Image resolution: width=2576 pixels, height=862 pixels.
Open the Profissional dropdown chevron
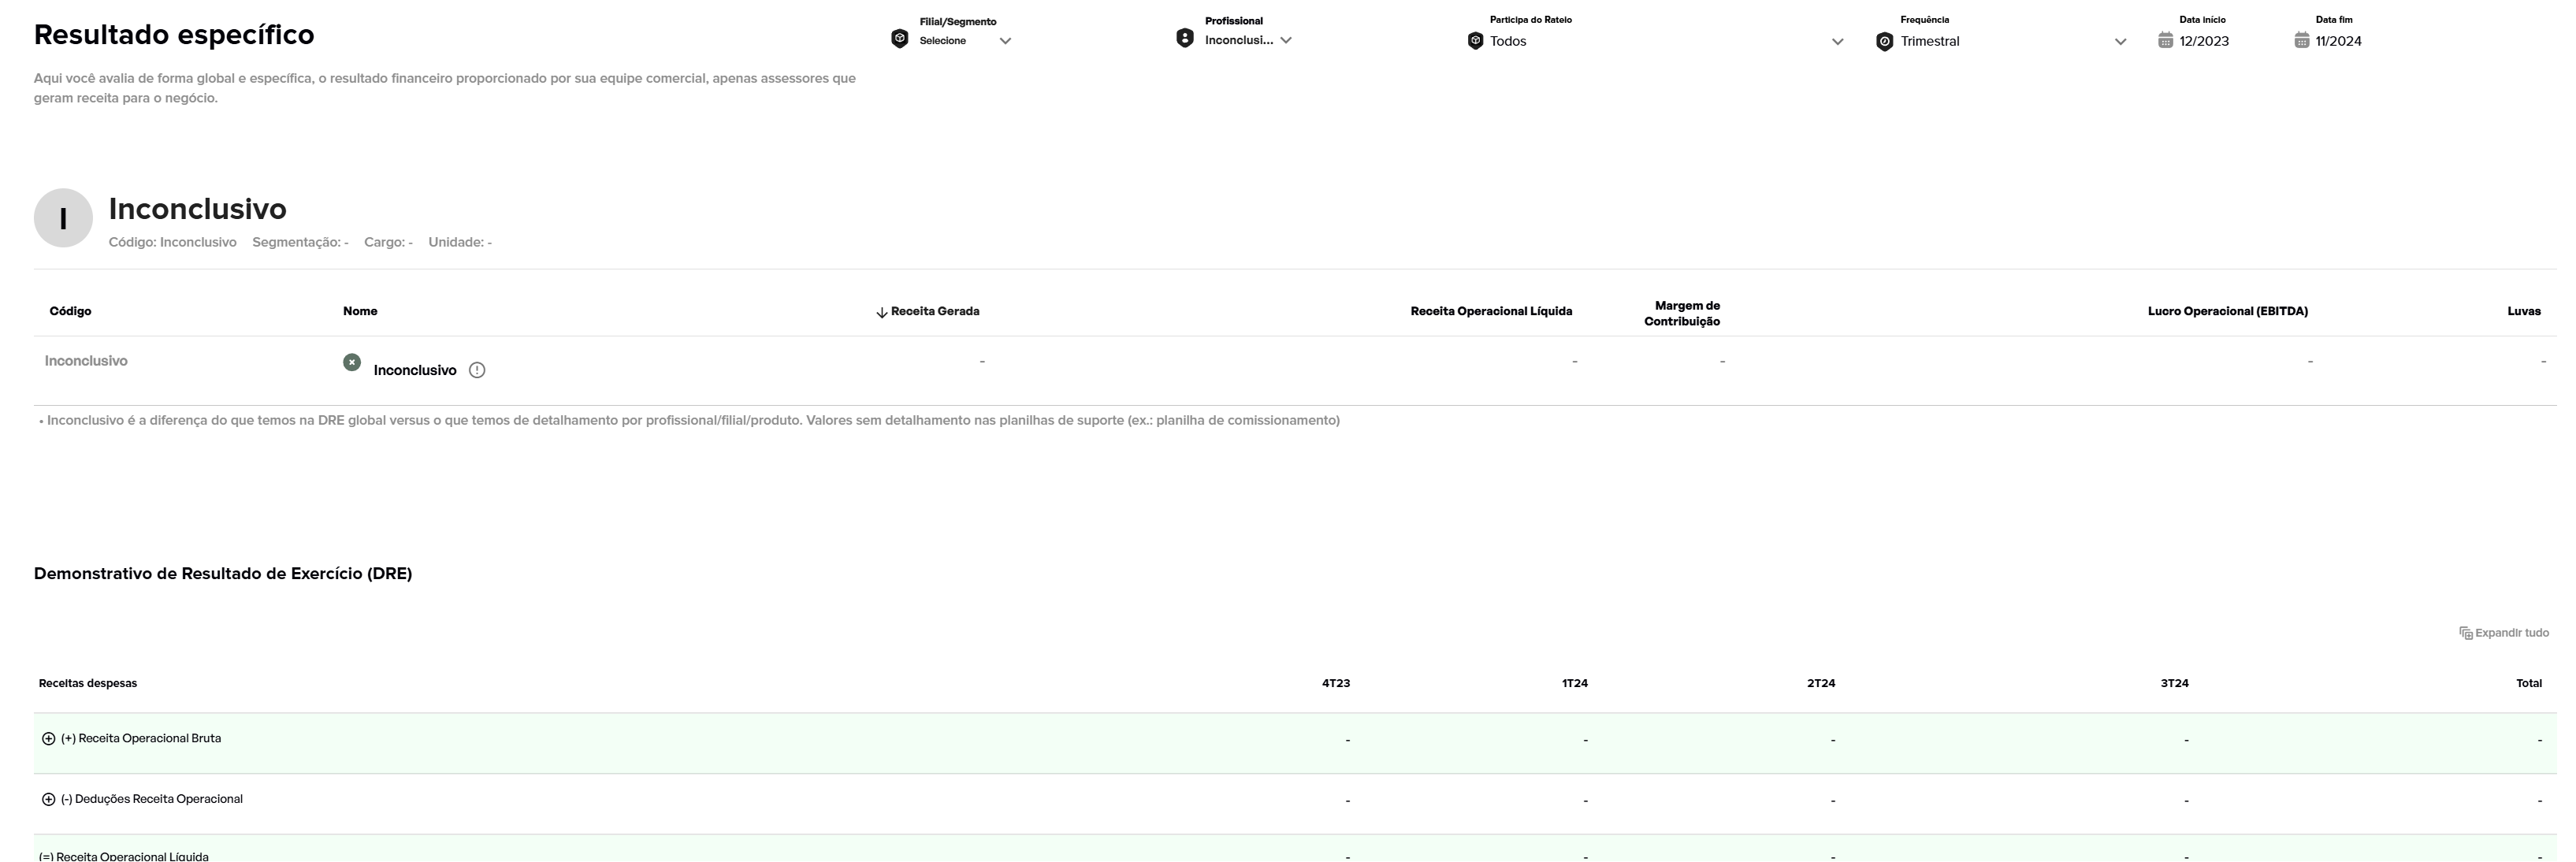point(1286,41)
